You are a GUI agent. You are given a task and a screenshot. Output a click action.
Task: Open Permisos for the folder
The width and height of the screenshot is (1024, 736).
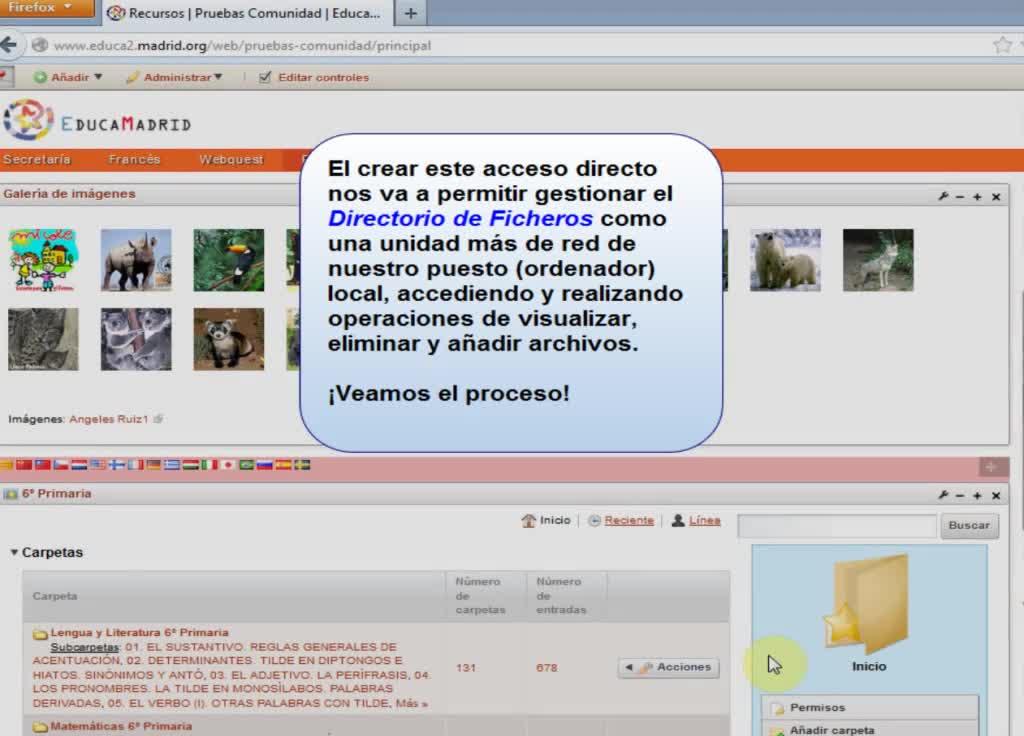(x=869, y=707)
